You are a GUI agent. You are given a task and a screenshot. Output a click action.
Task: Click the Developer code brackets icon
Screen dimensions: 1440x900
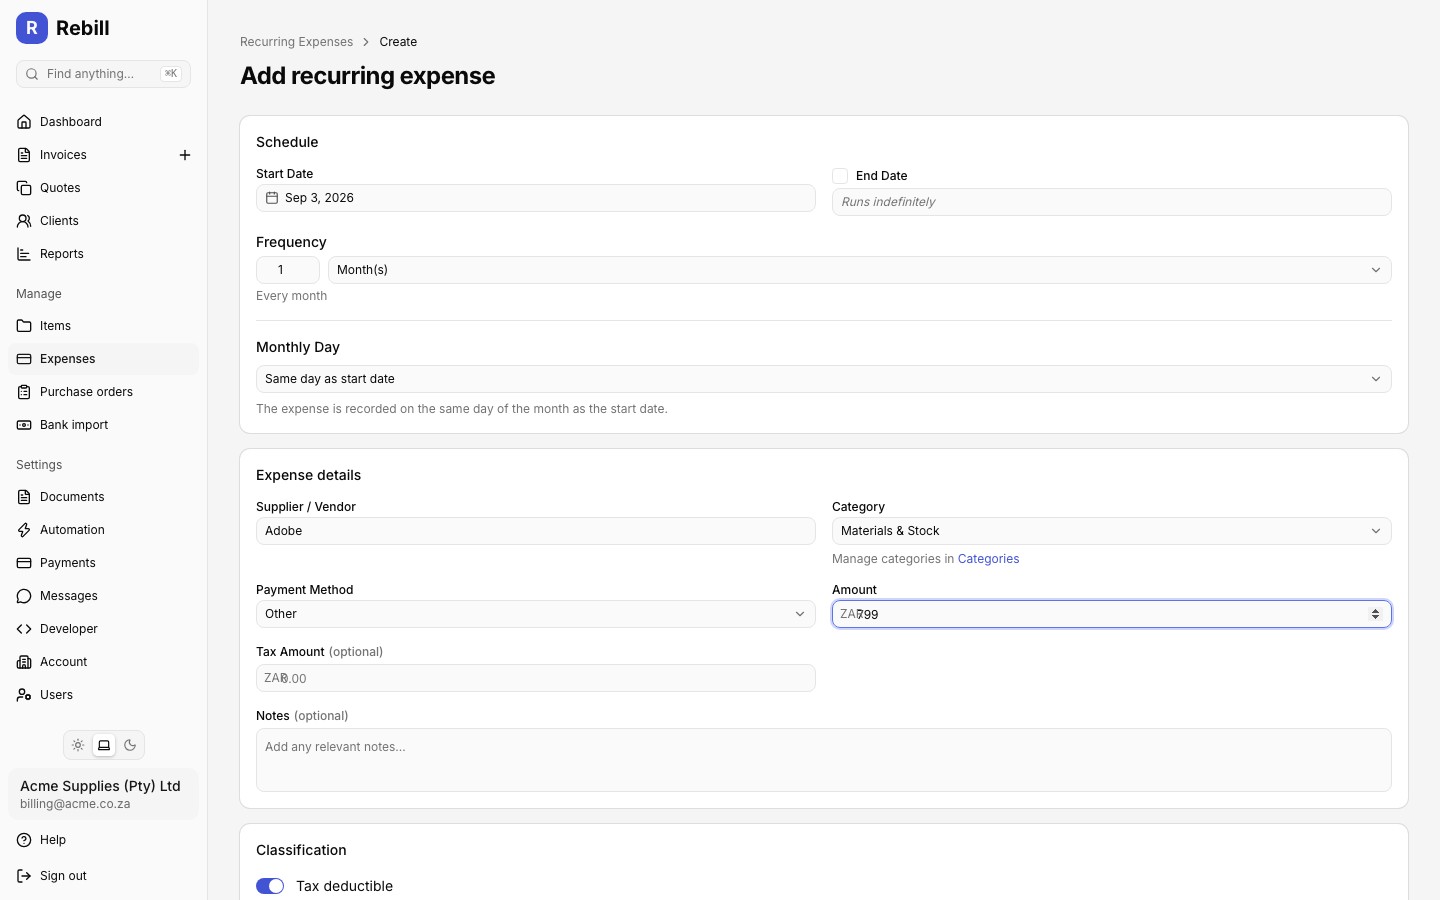(24, 629)
